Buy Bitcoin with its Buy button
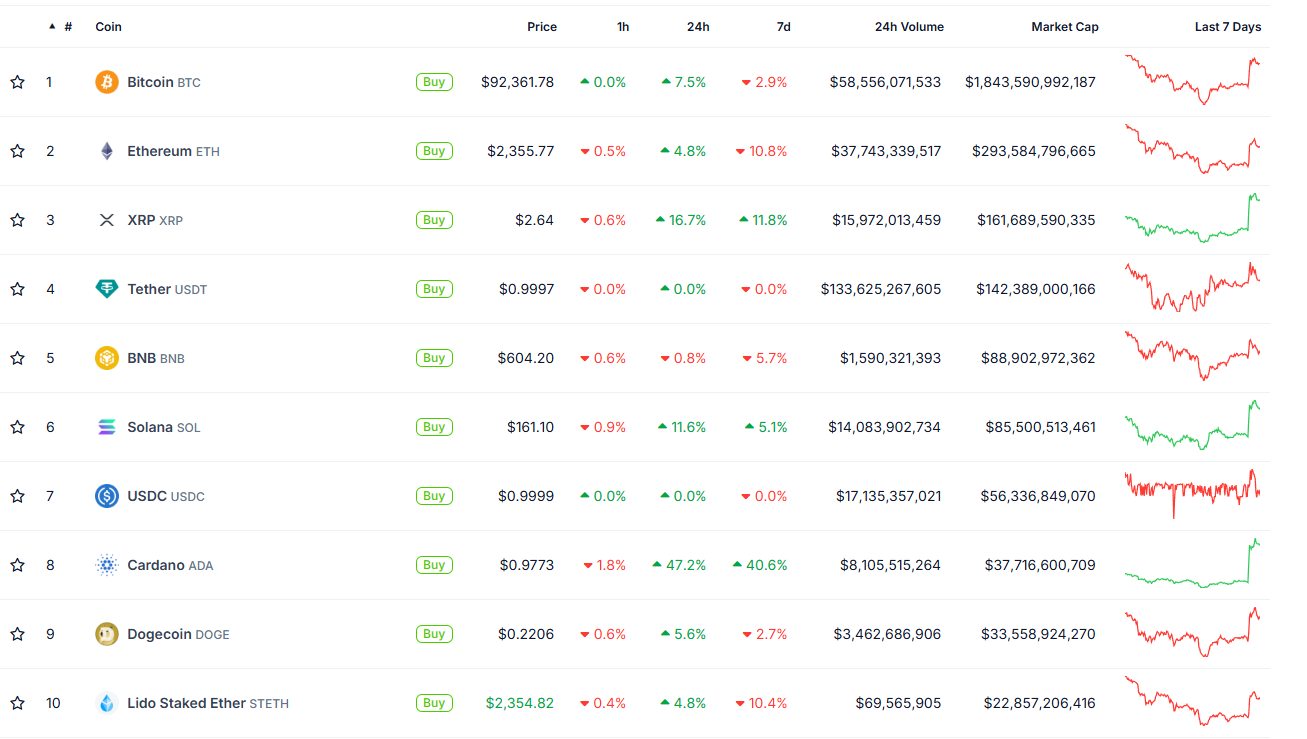Screen dimensions: 1307x739 (x=434, y=82)
